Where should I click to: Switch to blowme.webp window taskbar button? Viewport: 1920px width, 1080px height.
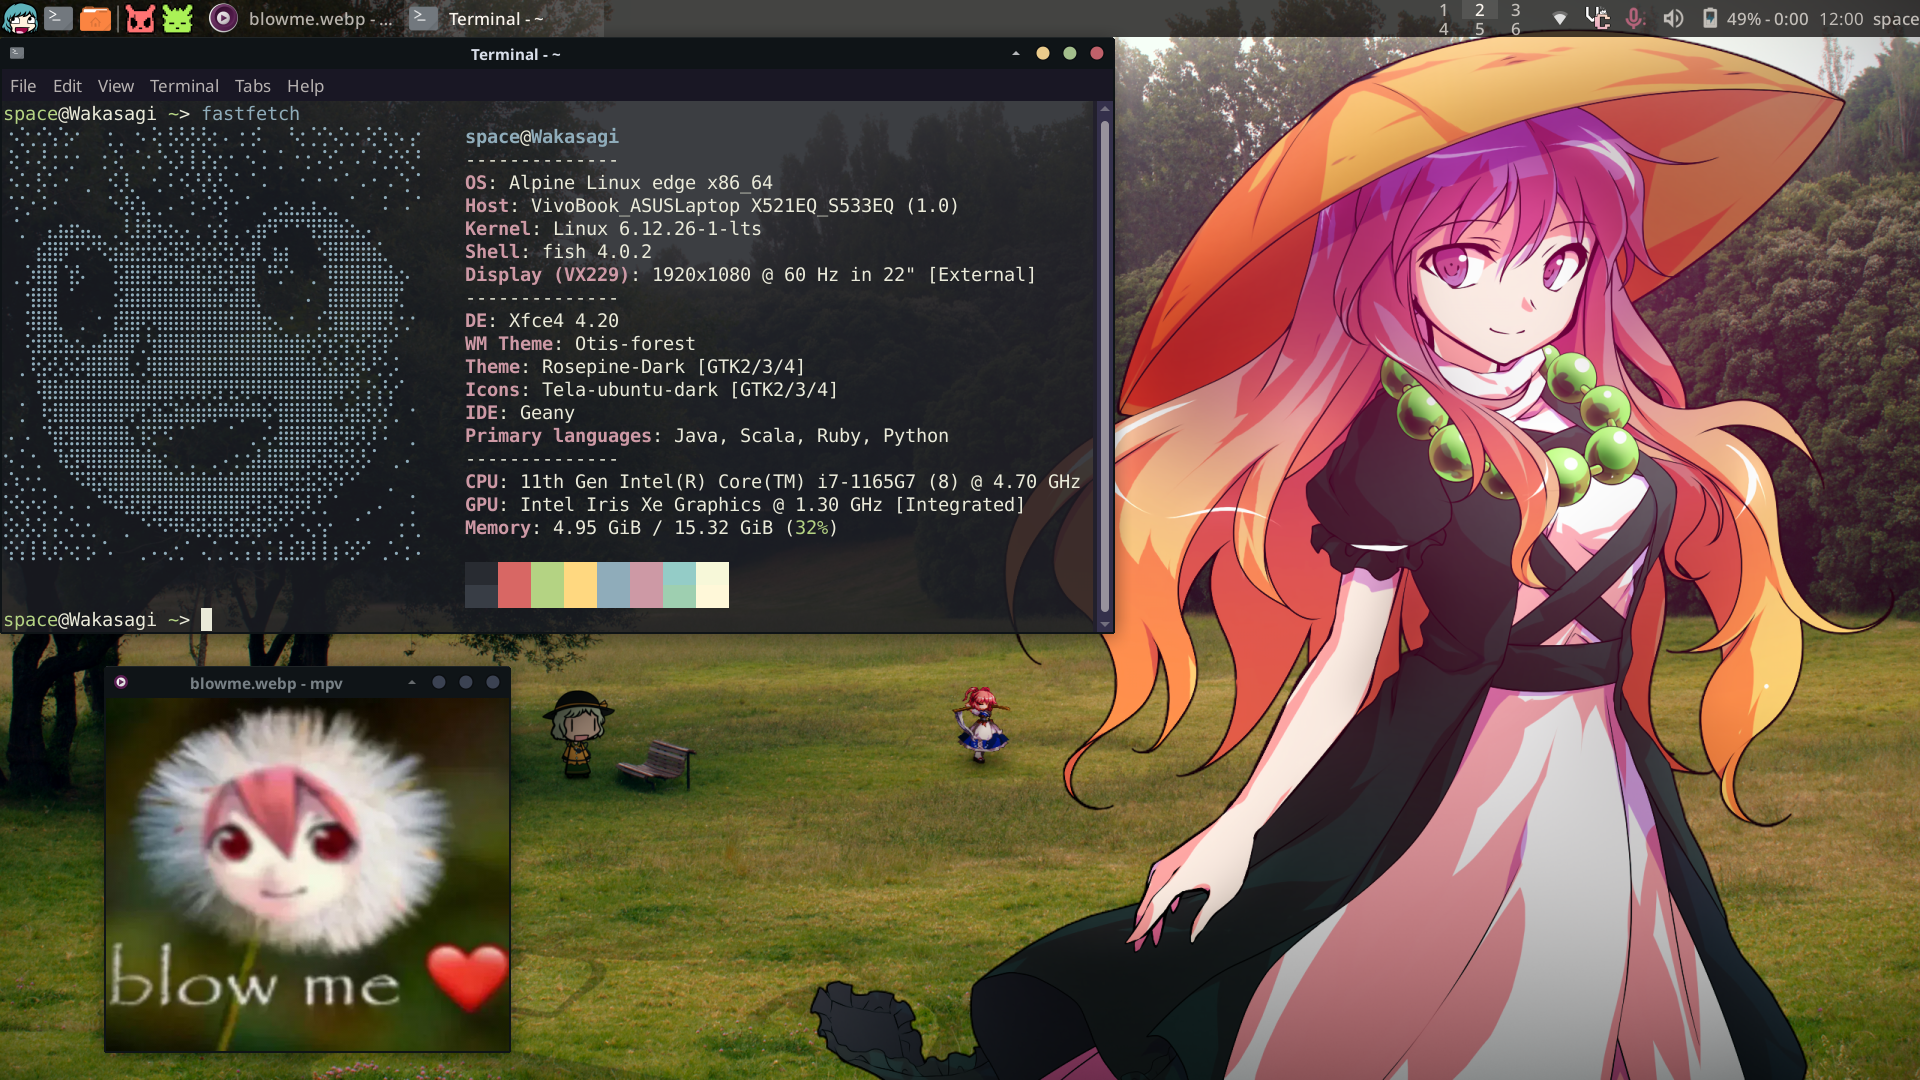pyautogui.click(x=300, y=18)
